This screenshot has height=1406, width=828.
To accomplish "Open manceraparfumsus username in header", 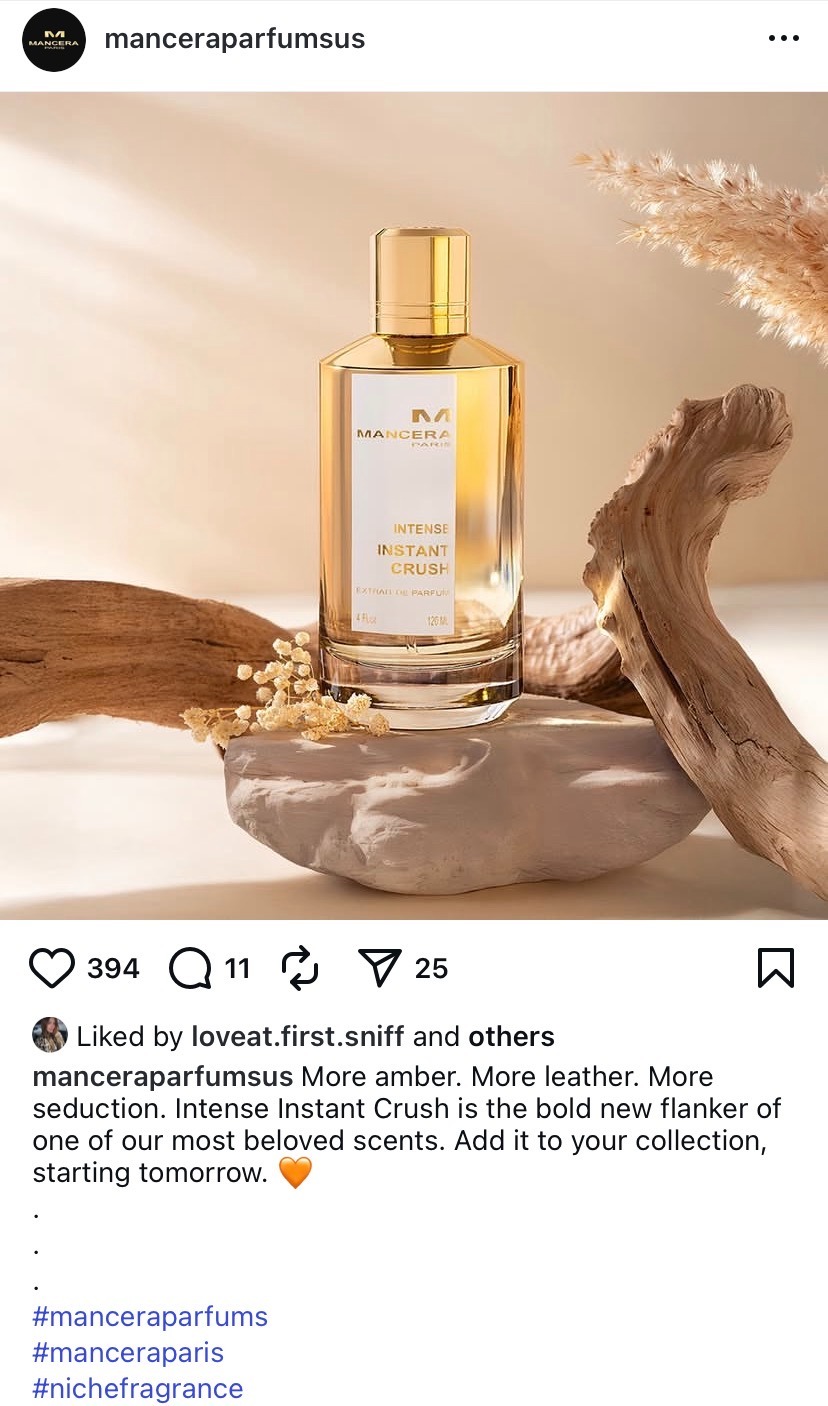I will pos(235,39).
